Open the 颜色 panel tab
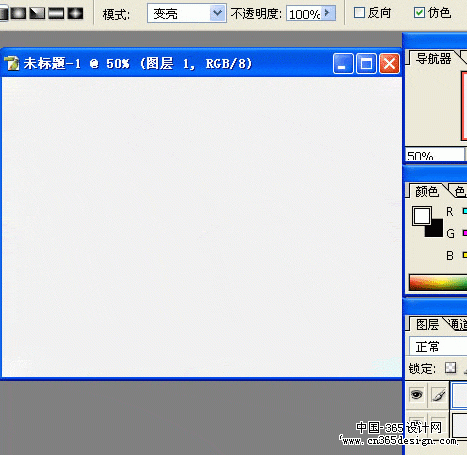This screenshot has height=455, width=467. [x=427, y=192]
